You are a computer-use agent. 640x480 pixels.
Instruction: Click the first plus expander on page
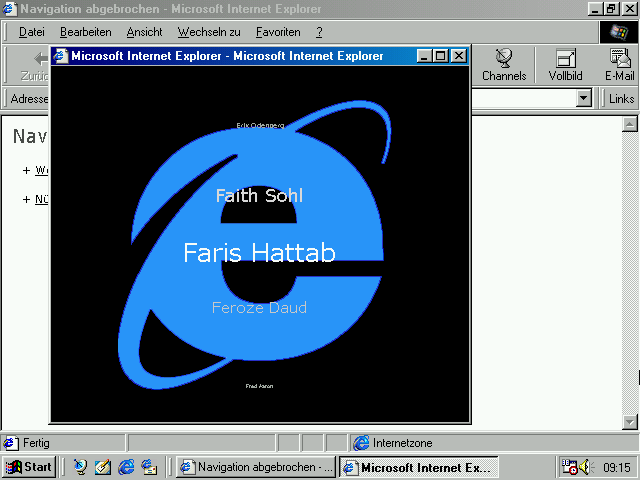[27, 170]
